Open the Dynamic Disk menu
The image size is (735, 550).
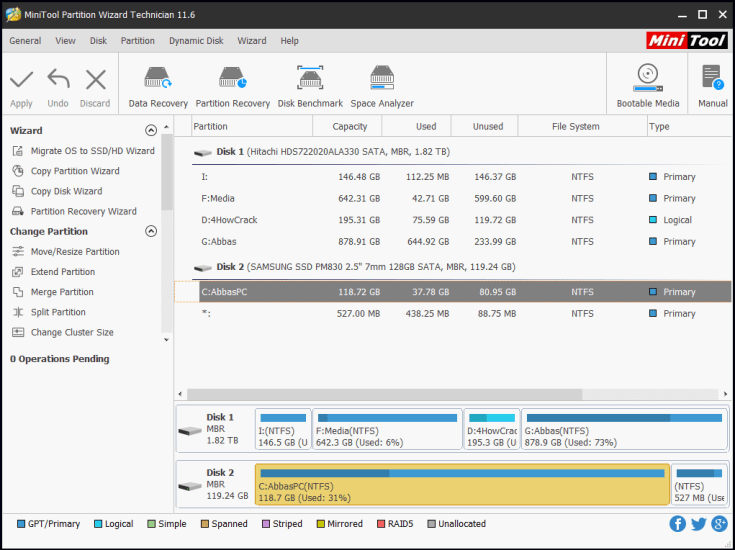click(x=196, y=41)
